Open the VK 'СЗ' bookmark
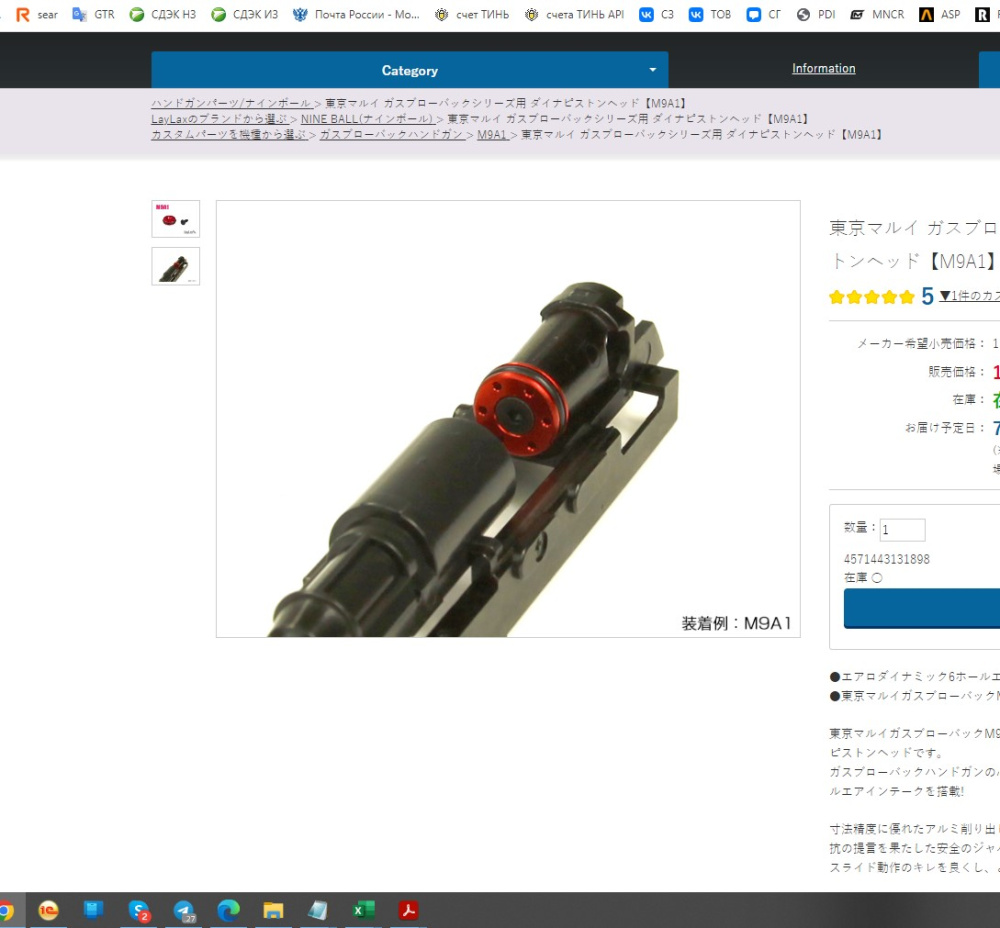The image size is (1000, 928). click(x=656, y=14)
